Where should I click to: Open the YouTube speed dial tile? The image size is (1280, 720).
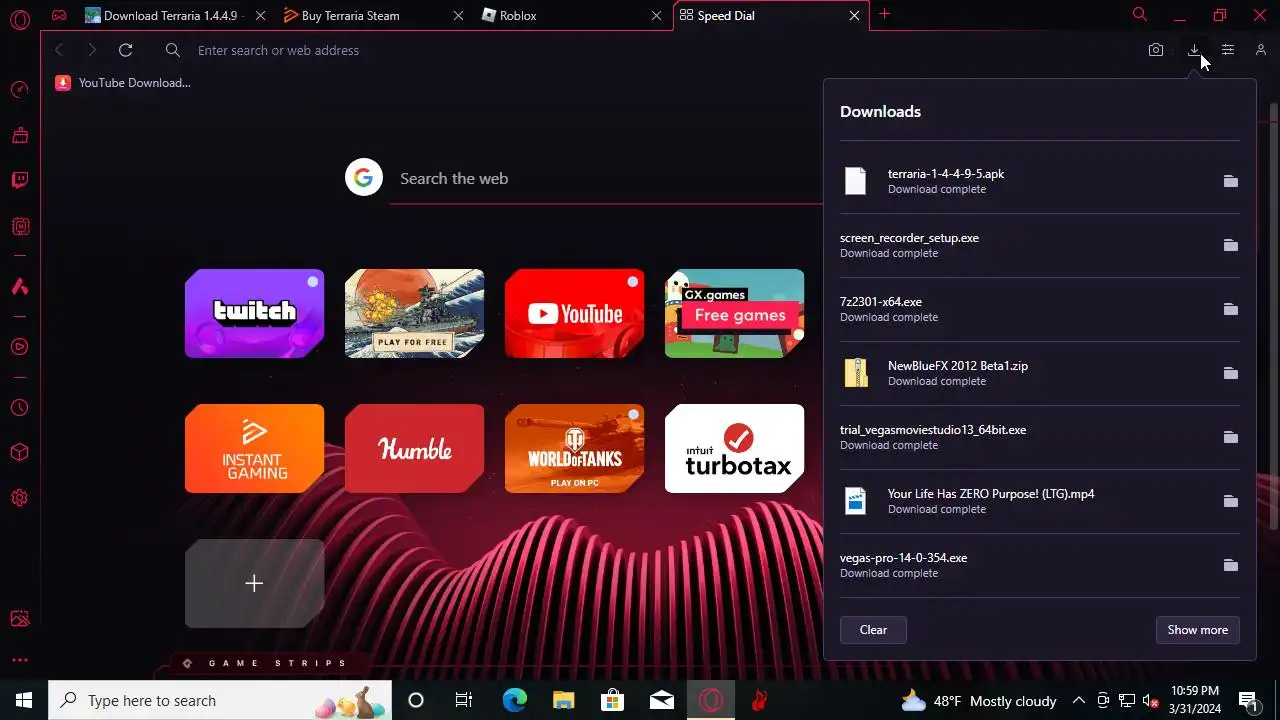pyautogui.click(x=574, y=313)
